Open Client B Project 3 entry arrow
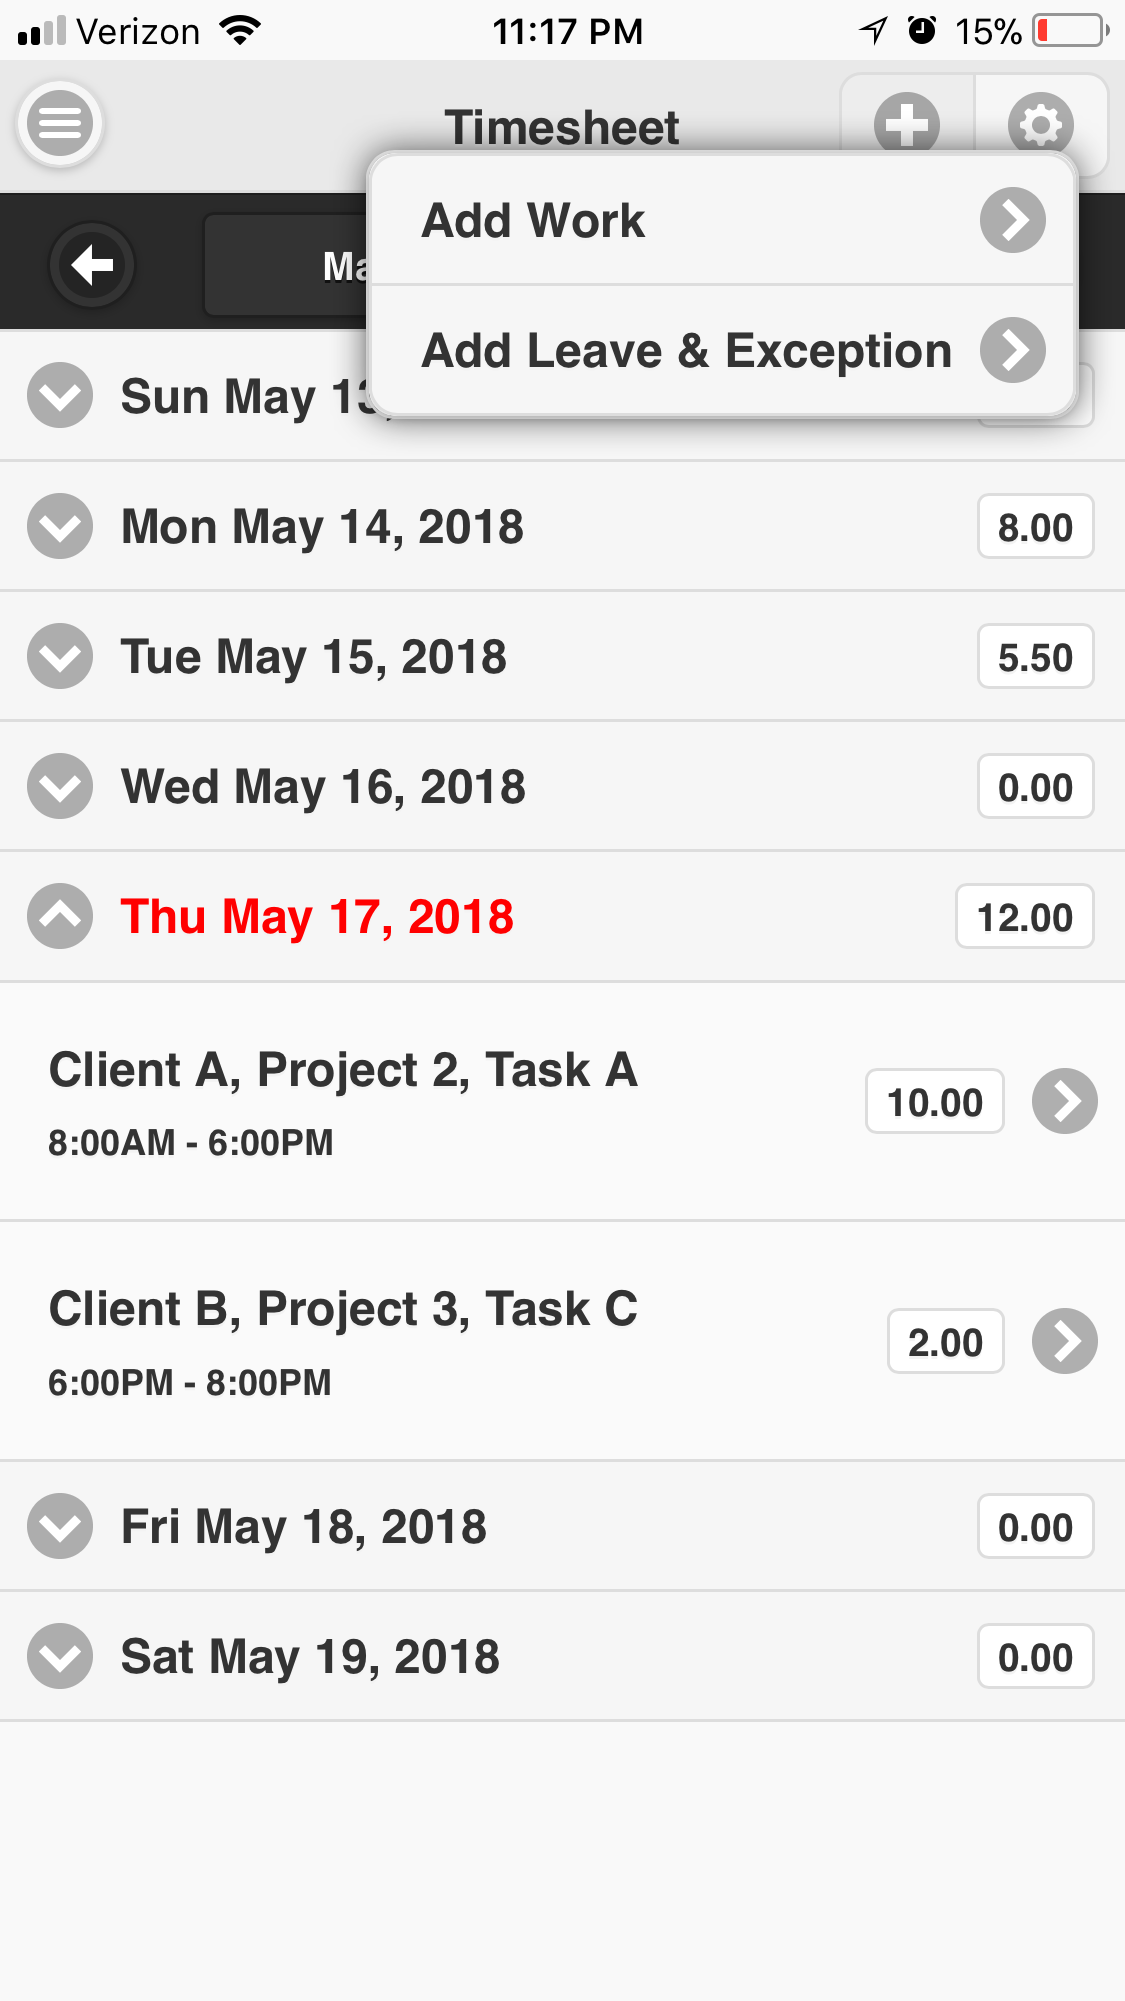 [1064, 1341]
